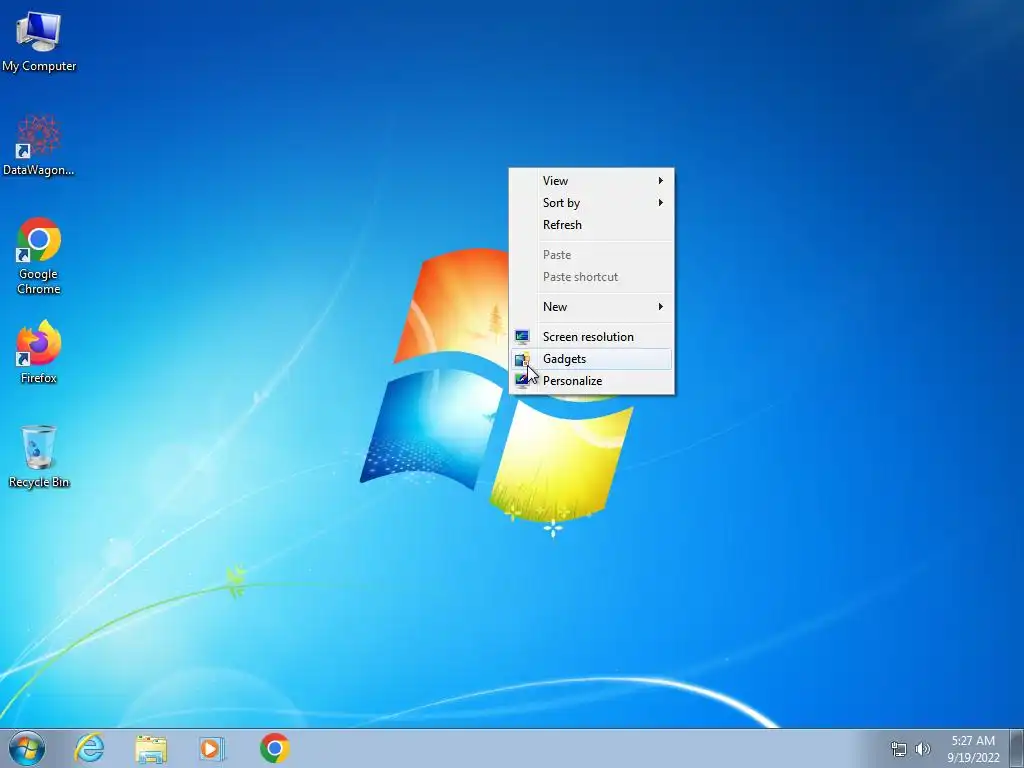This screenshot has height=768, width=1024.
Task: Launch Internet Explorer from the taskbar
Action: point(89,748)
